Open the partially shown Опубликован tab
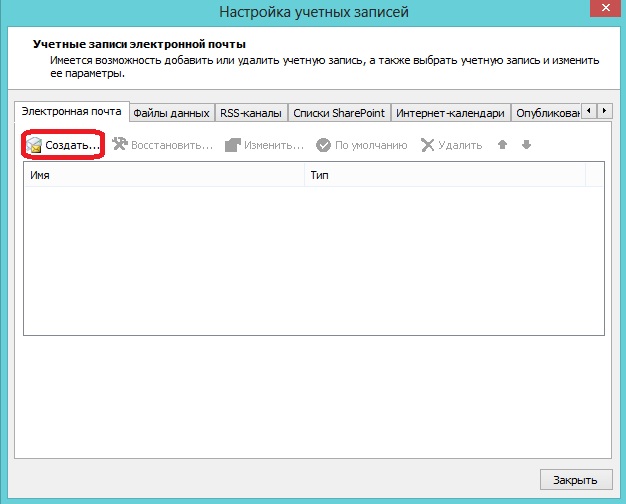626x504 pixels. (547, 113)
